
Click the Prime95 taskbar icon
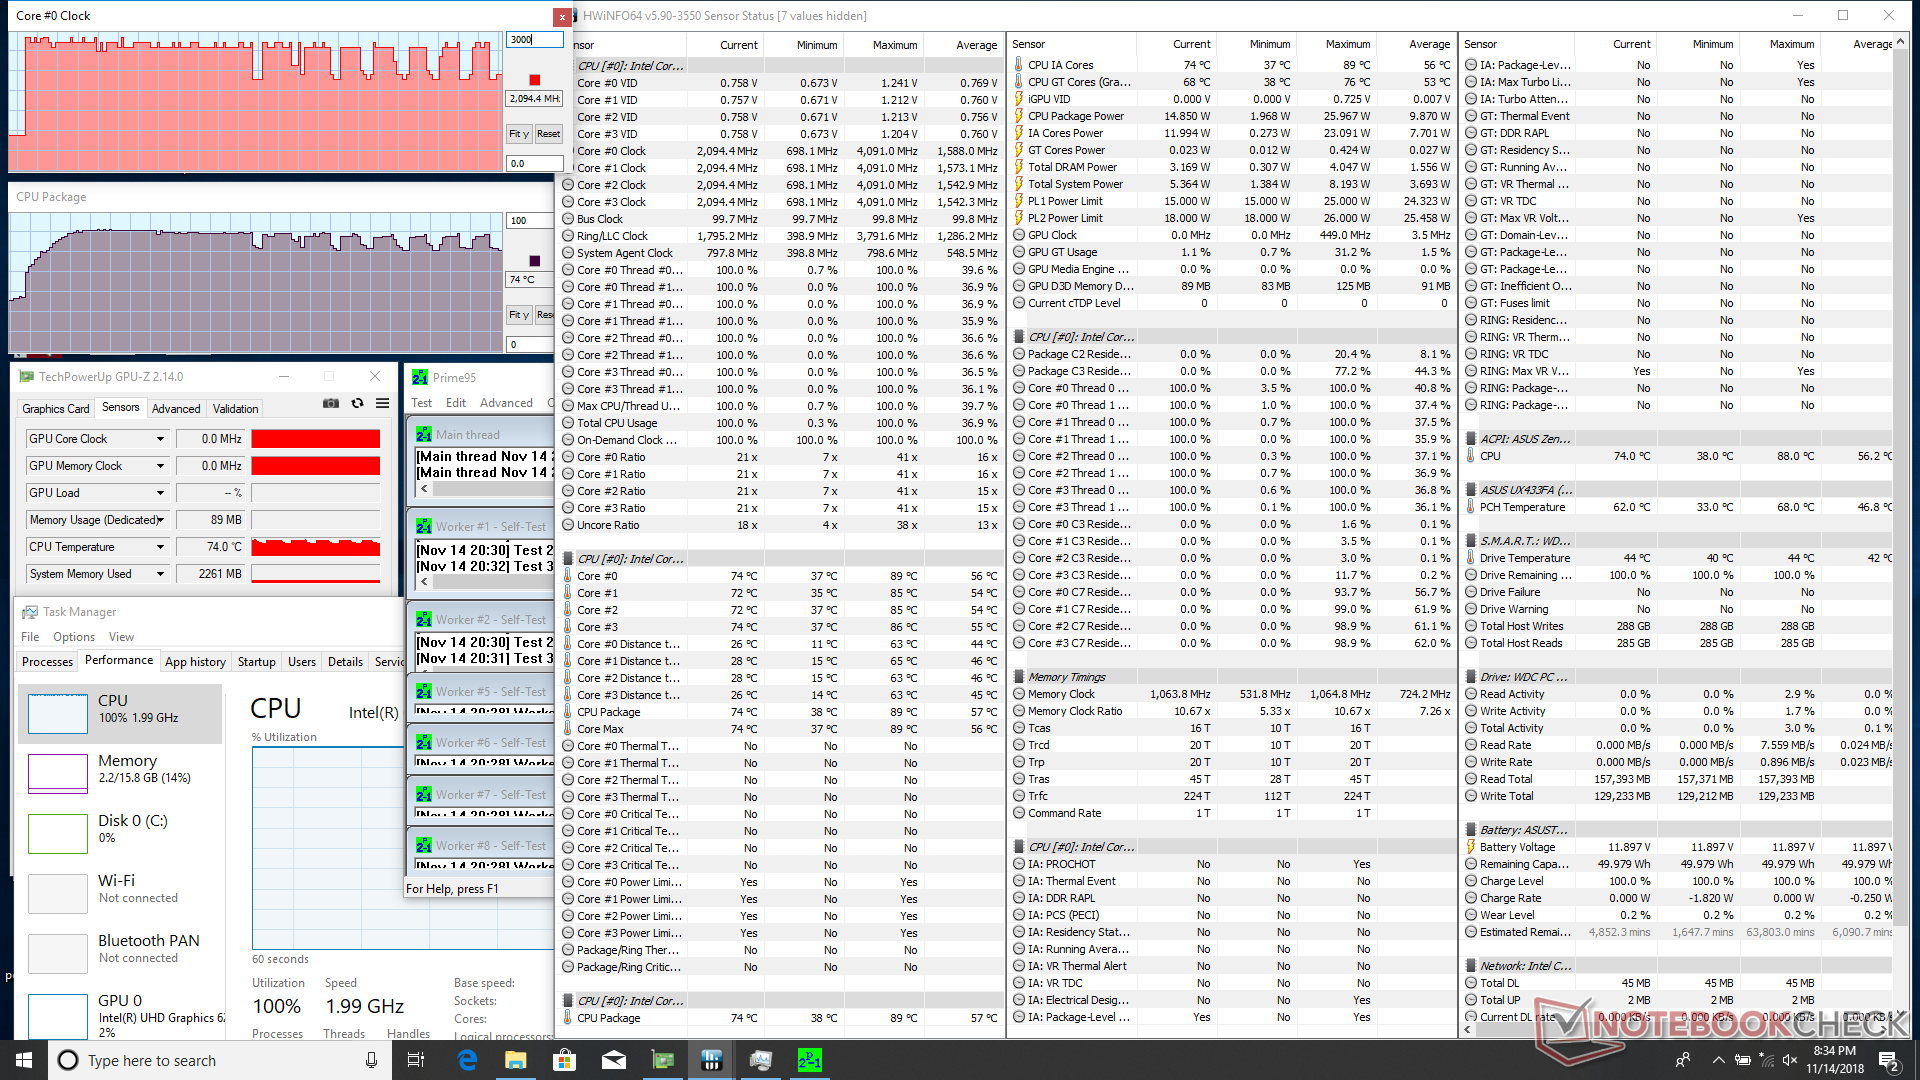809,1060
